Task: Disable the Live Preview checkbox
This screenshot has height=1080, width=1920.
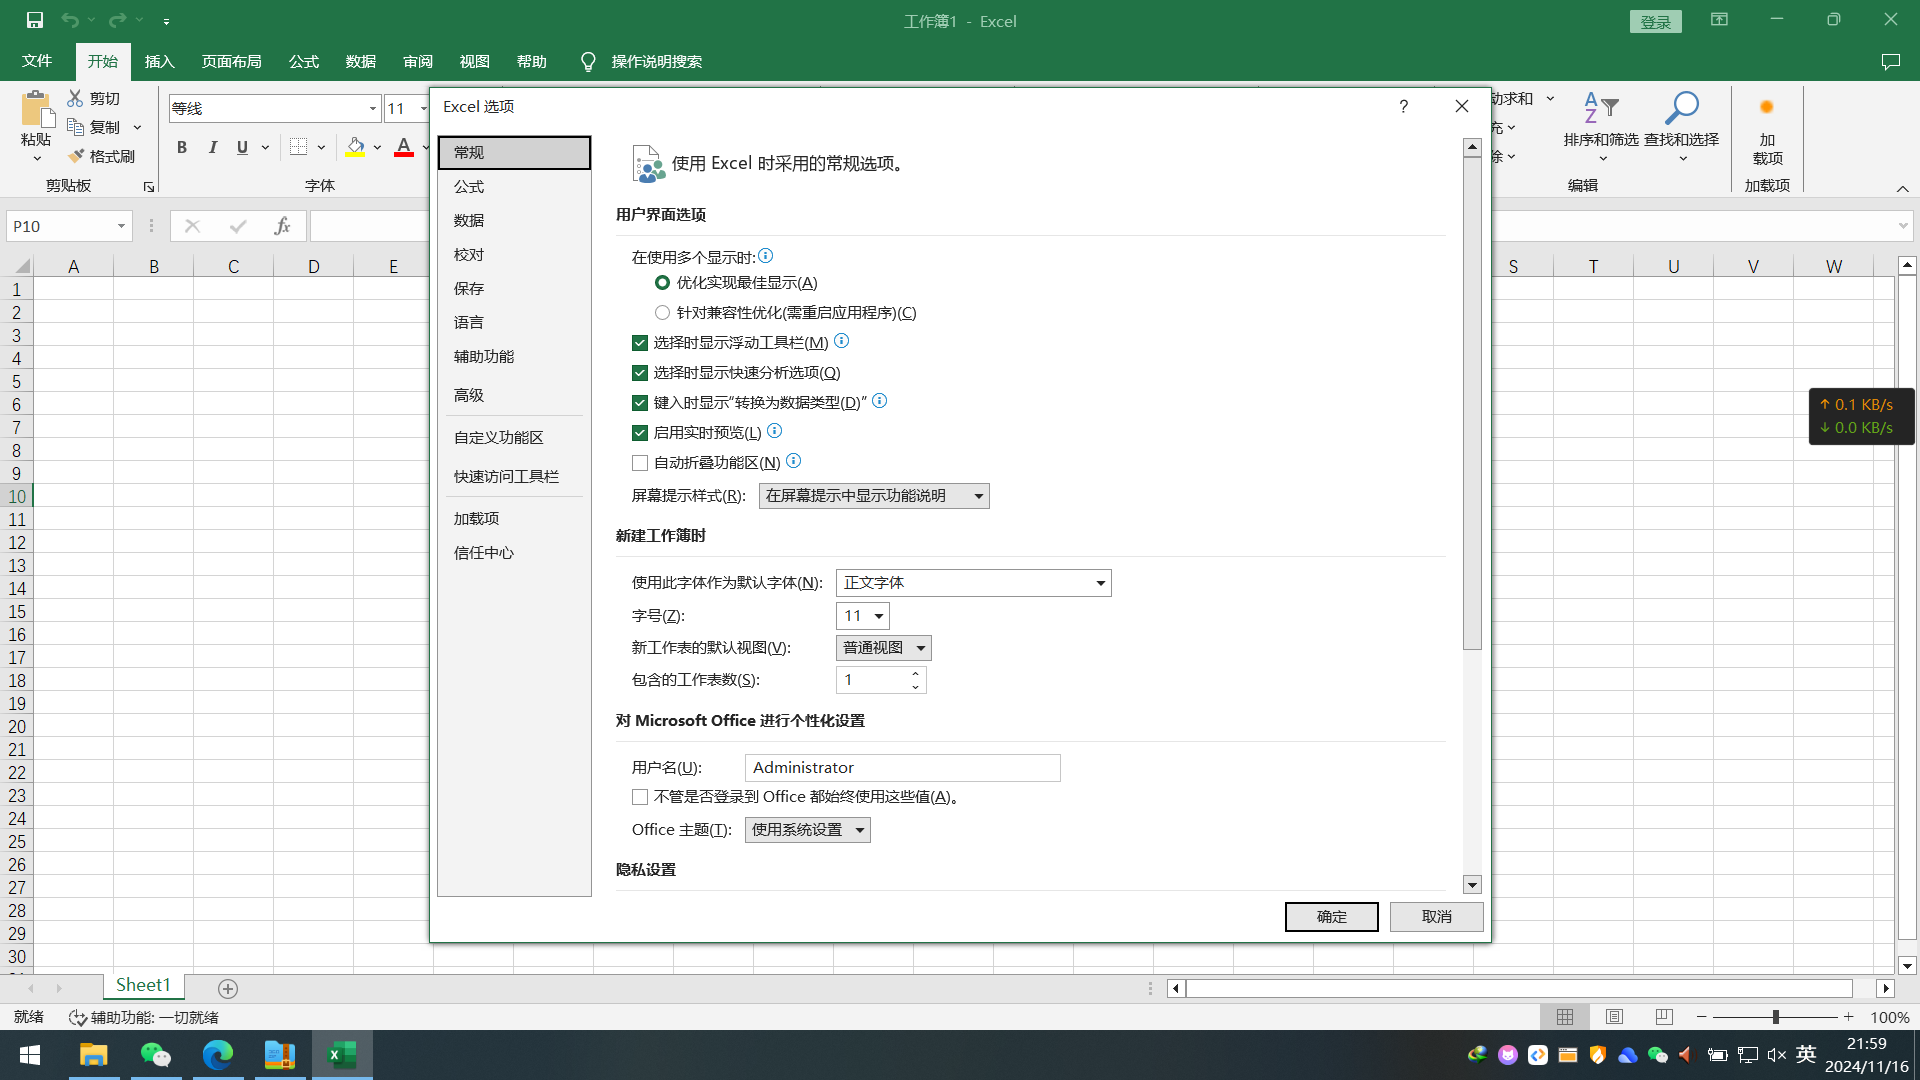Action: 640,433
